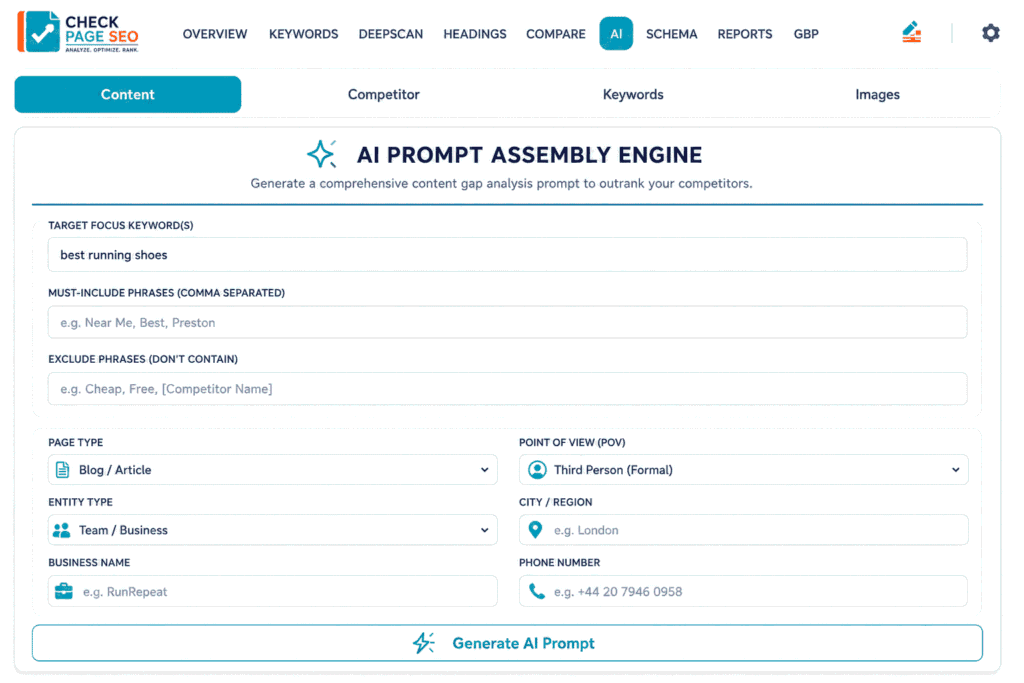Click the 'TARGET FOCUS KEYWORD(S)' label

pyautogui.click(x=121, y=225)
